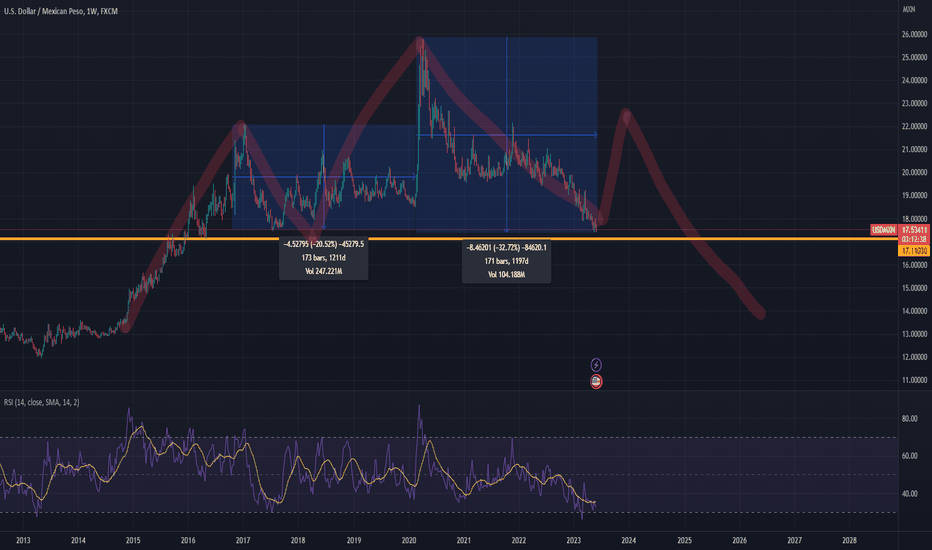Click the -32.72% measurement info box
Image resolution: width=932 pixels, height=550 pixels.
[506, 261]
